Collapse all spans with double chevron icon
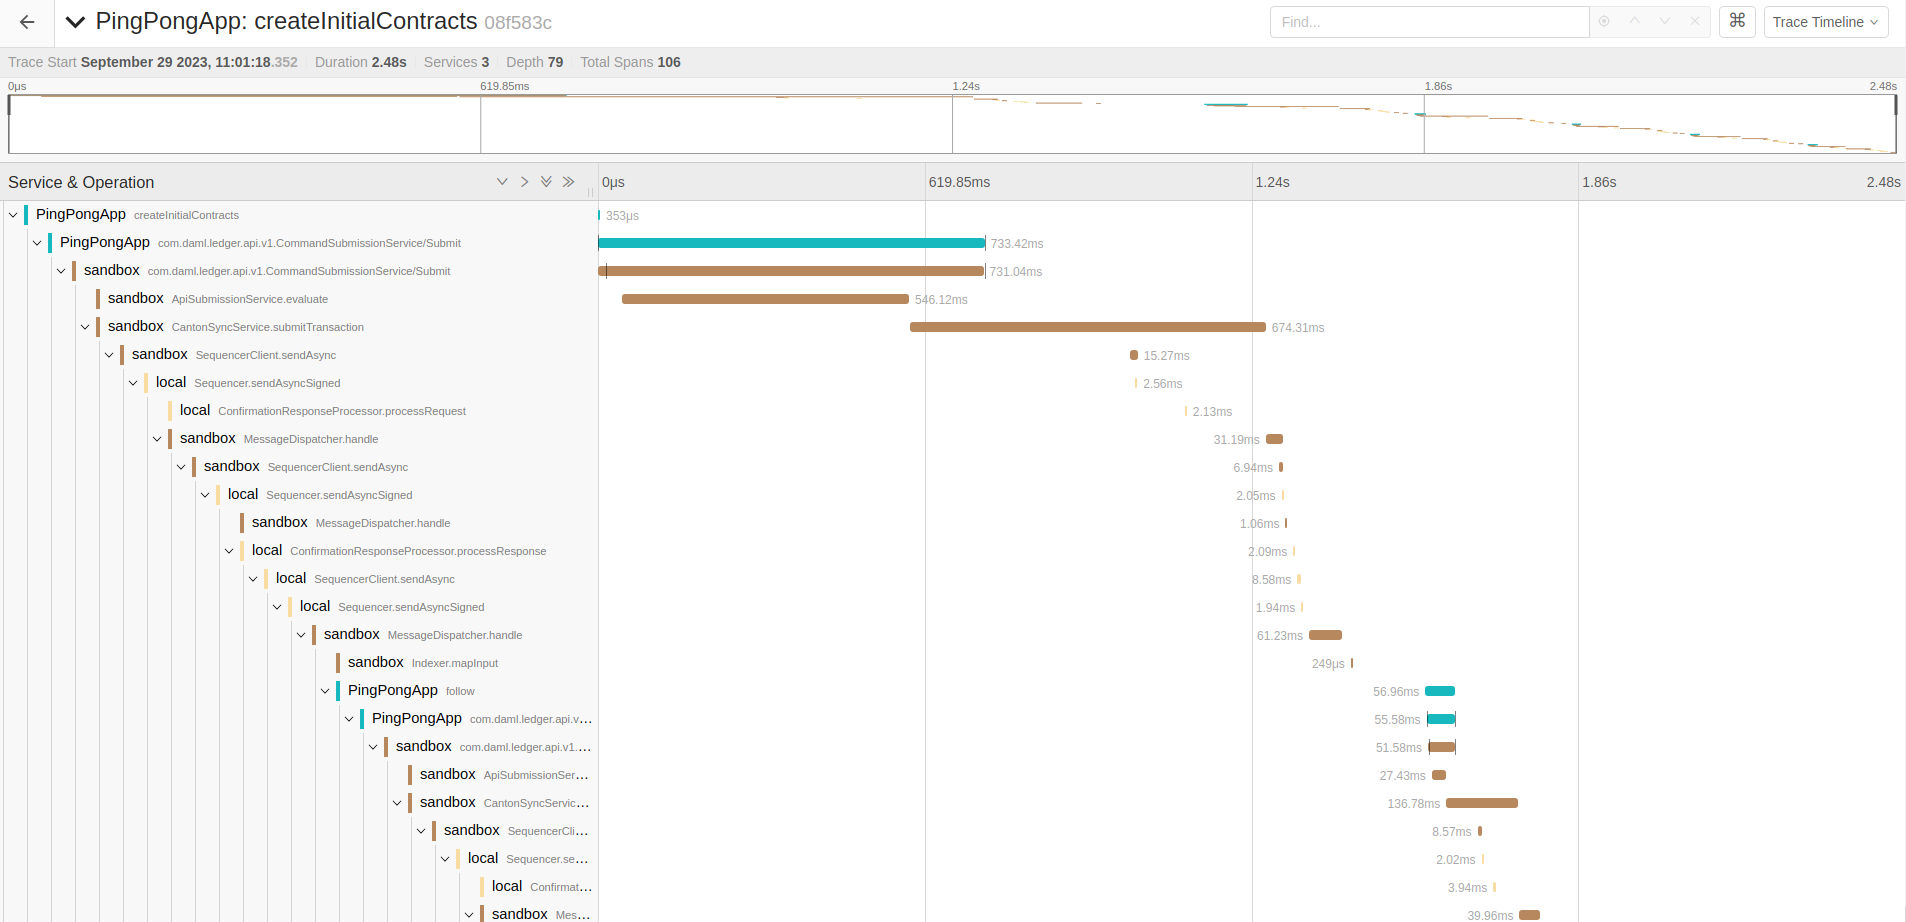This screenshot has height=922, width=1906. click(546, 181)
